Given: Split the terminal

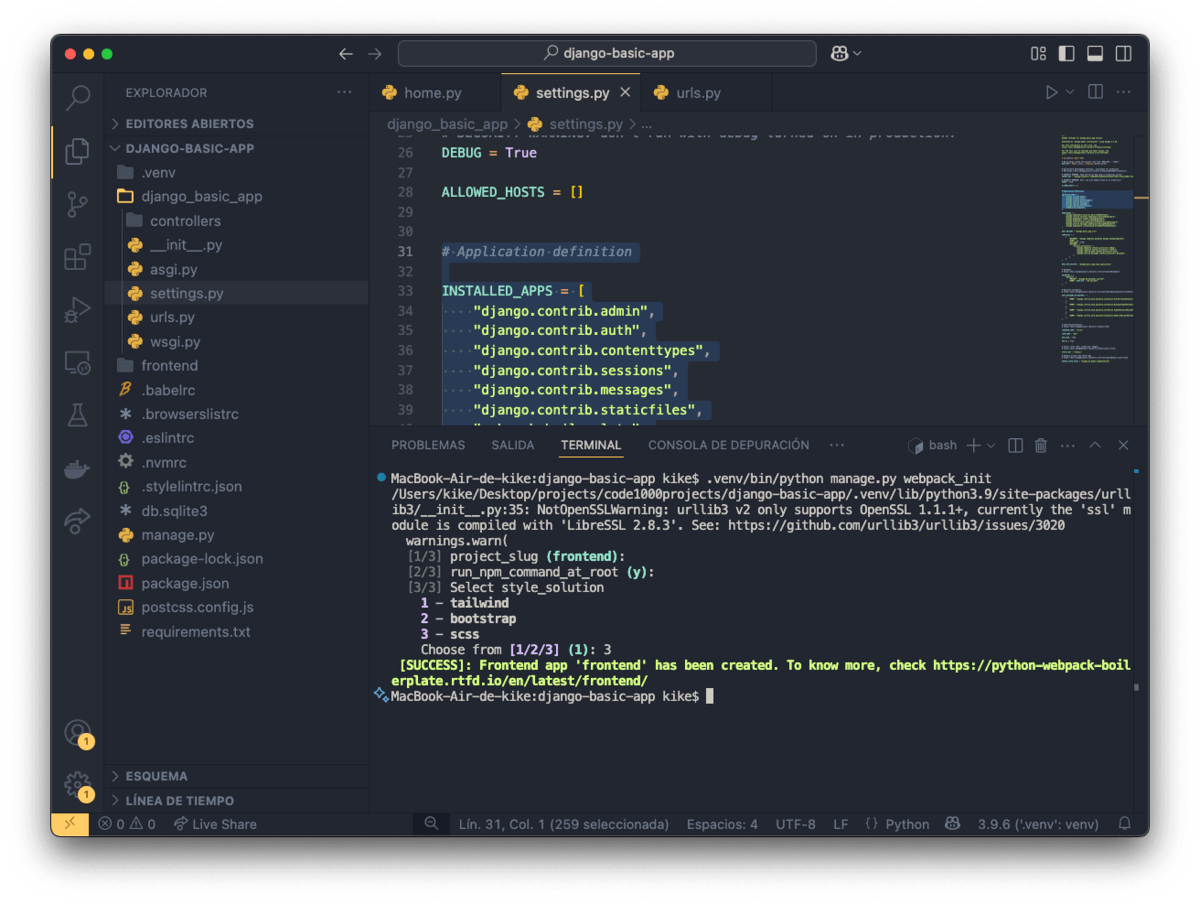Looking at the screenshot, I should (1015, 445).
